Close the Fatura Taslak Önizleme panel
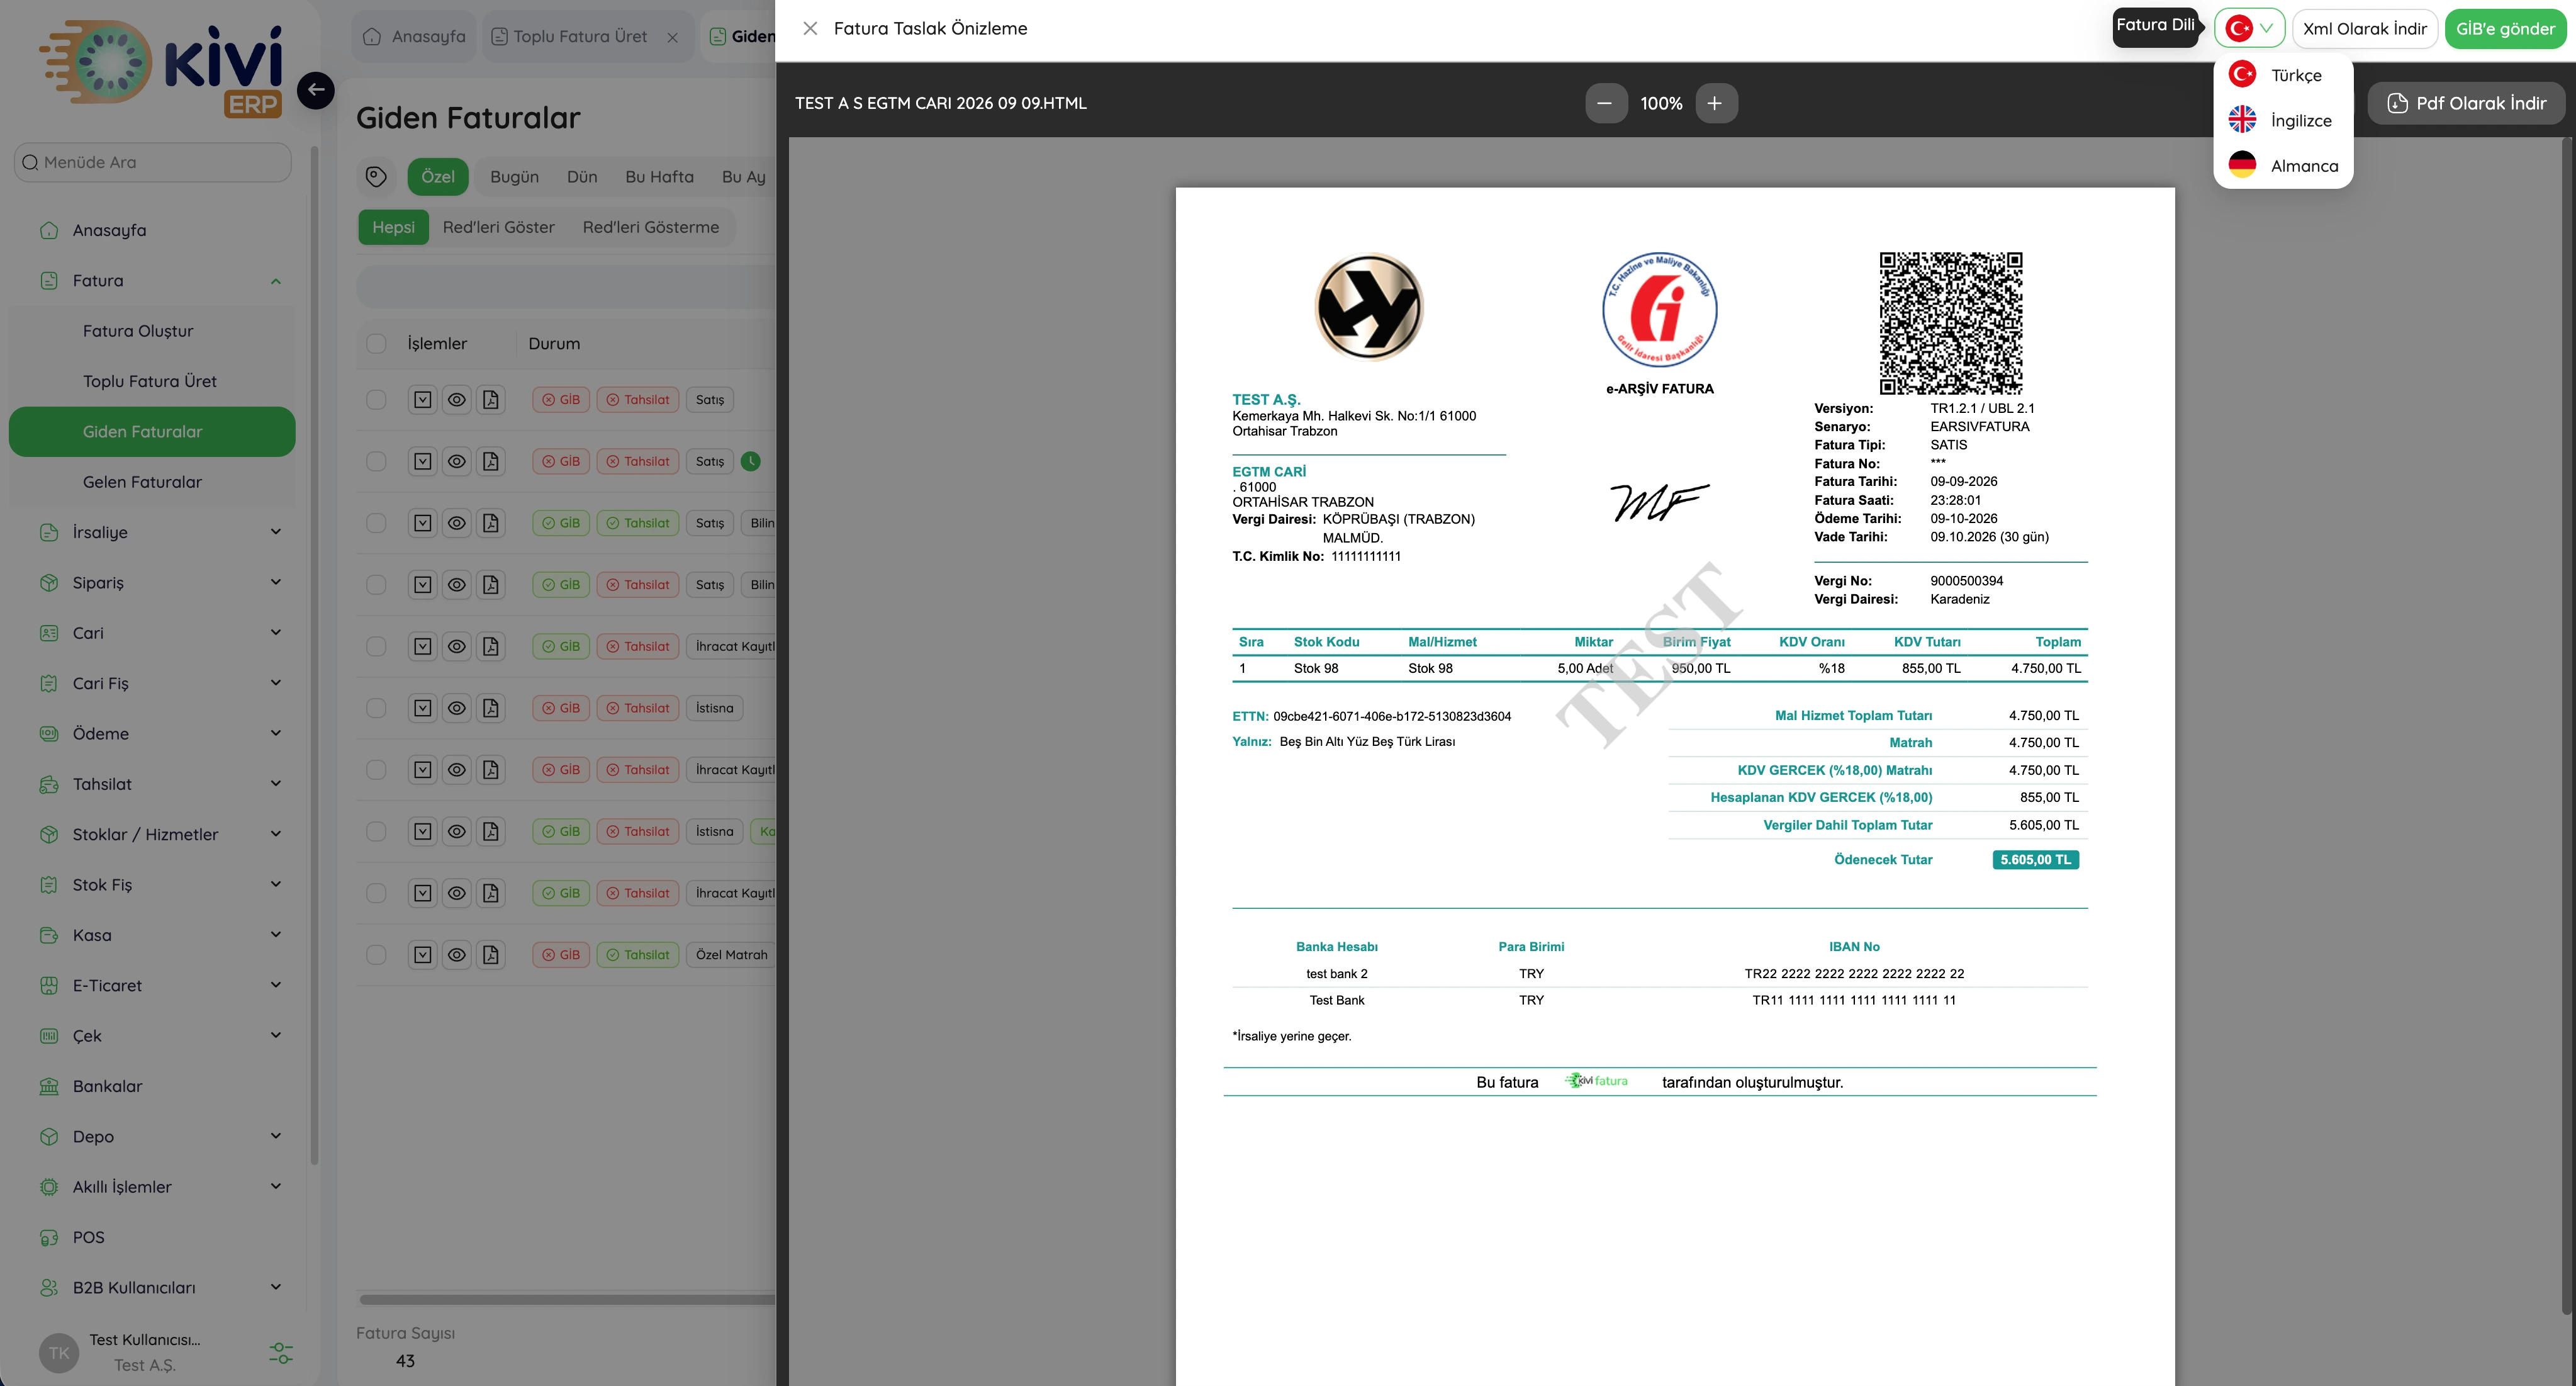The height and width of the screenshot is (1386, 2576). (x=810, y=28)
